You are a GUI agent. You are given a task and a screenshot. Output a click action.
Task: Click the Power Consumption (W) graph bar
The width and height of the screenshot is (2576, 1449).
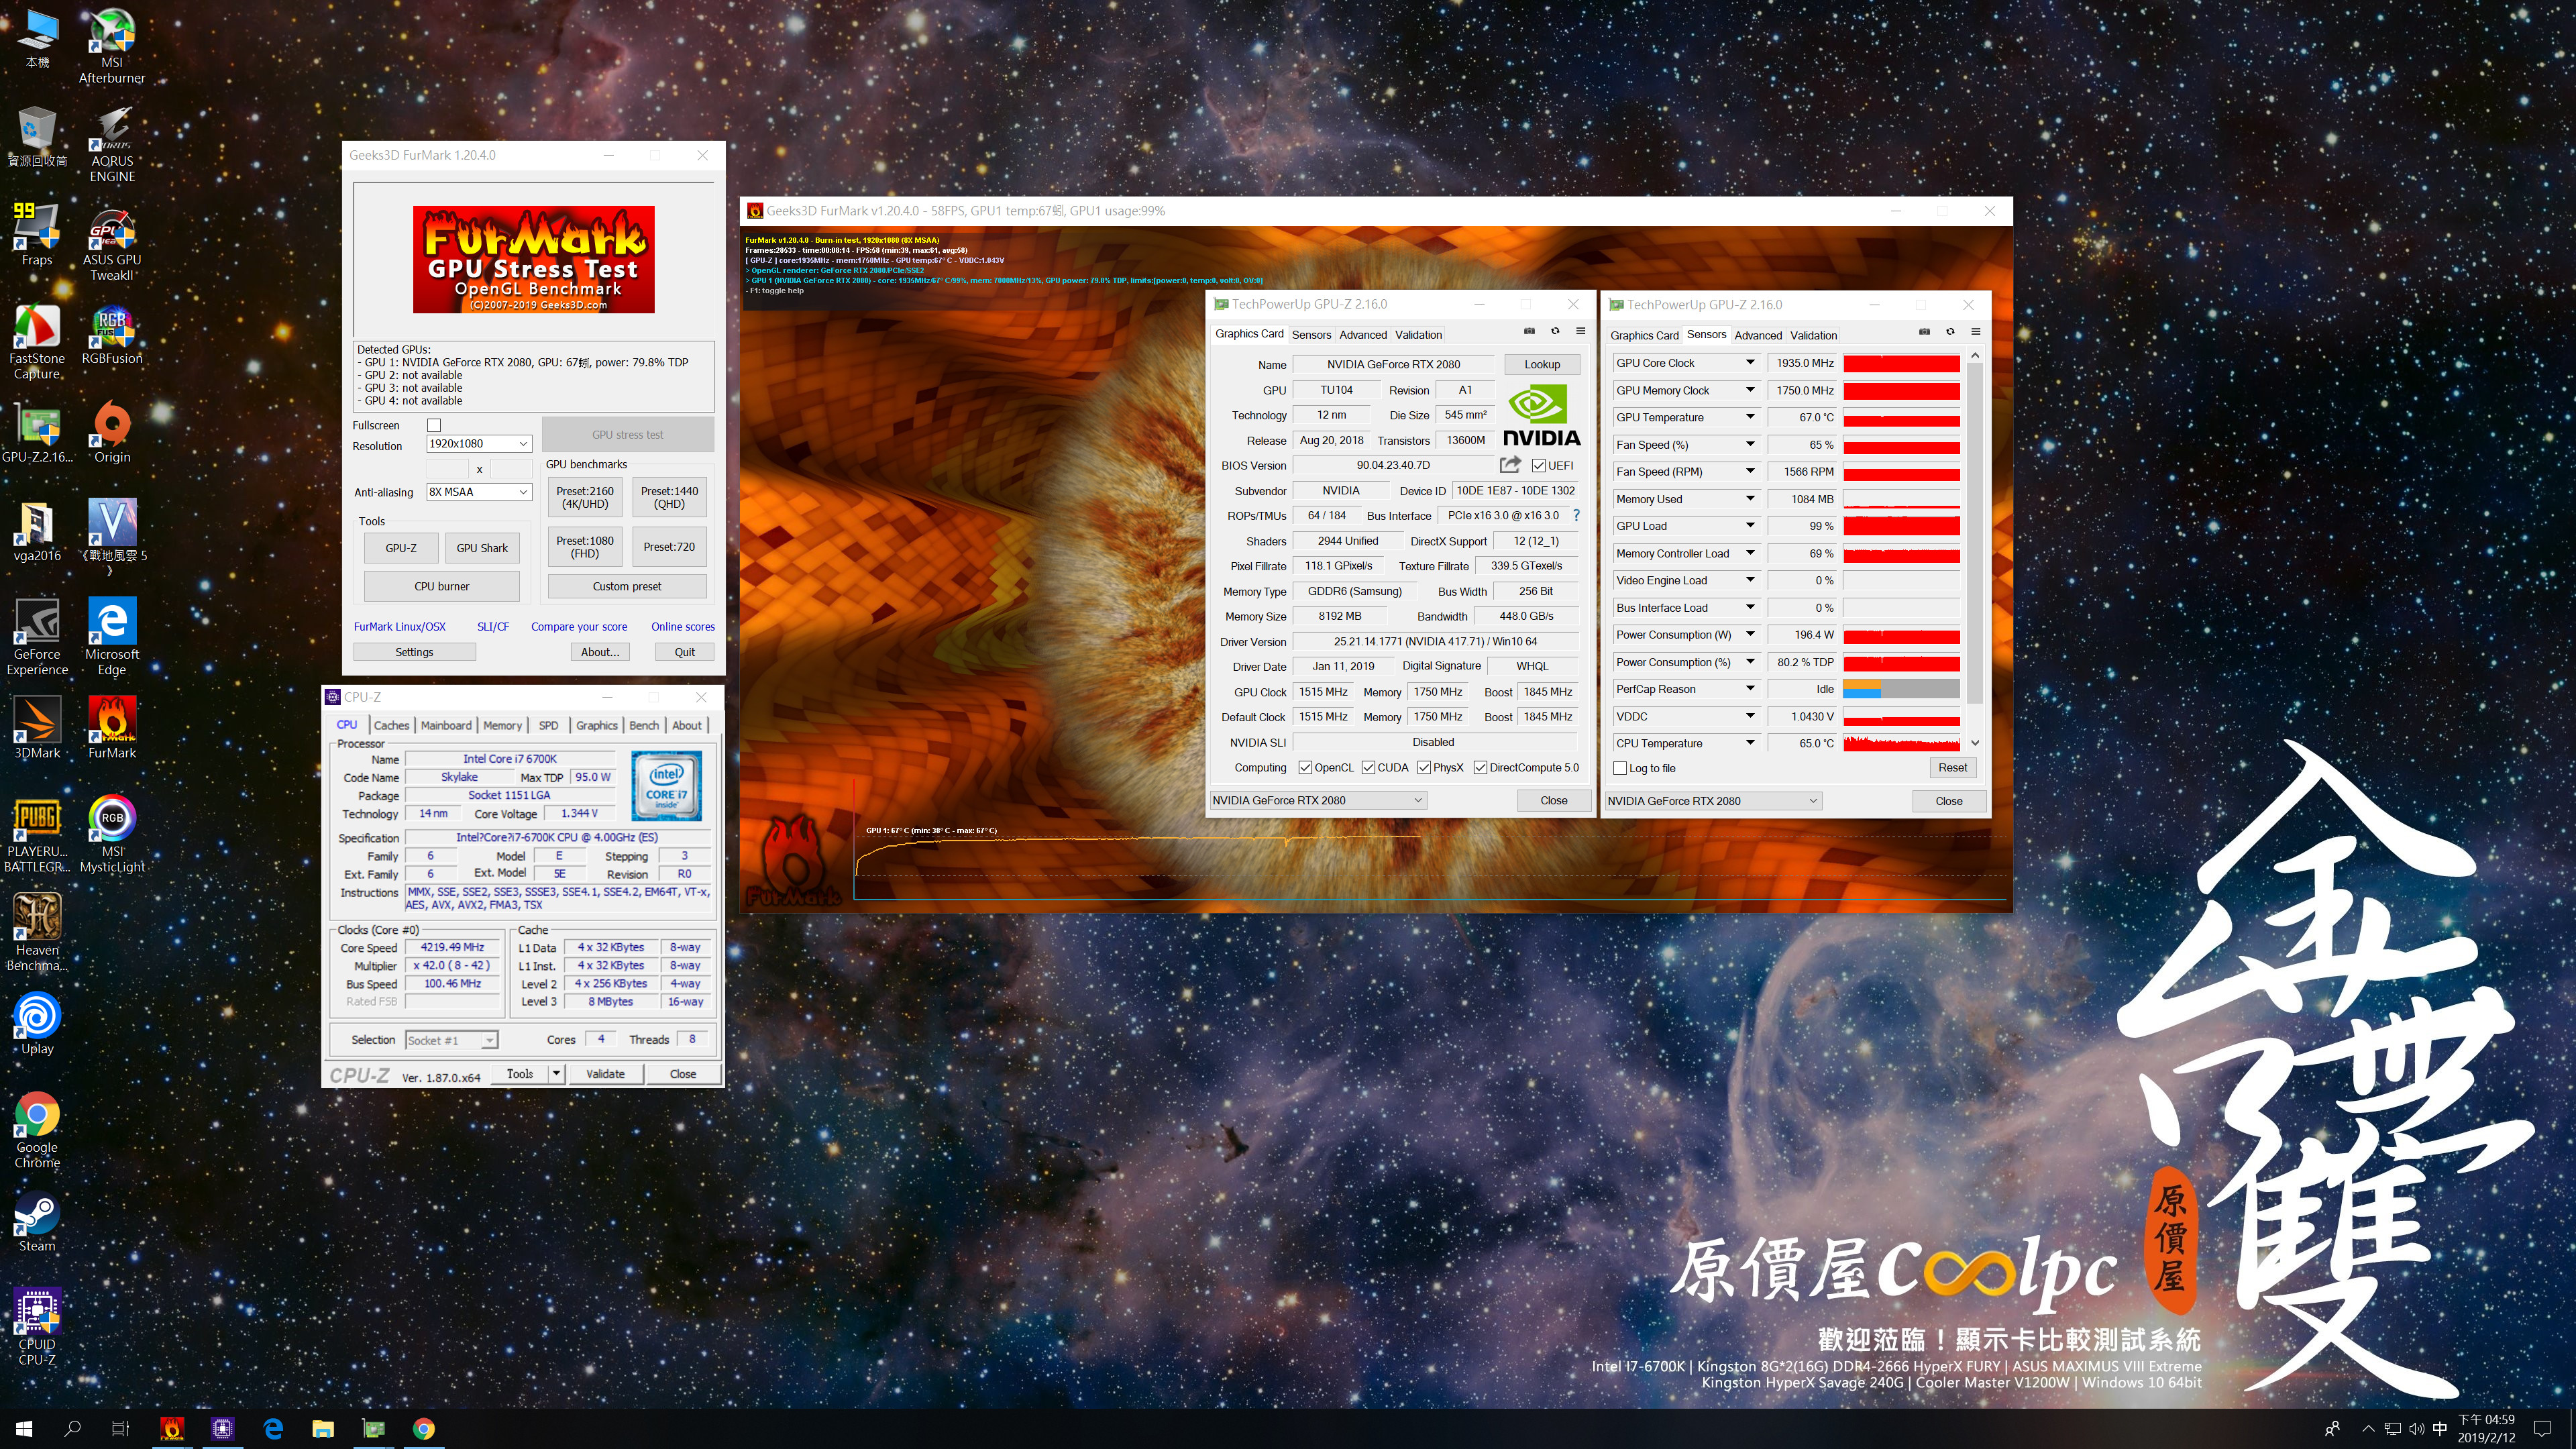(x=1901, y=635)
